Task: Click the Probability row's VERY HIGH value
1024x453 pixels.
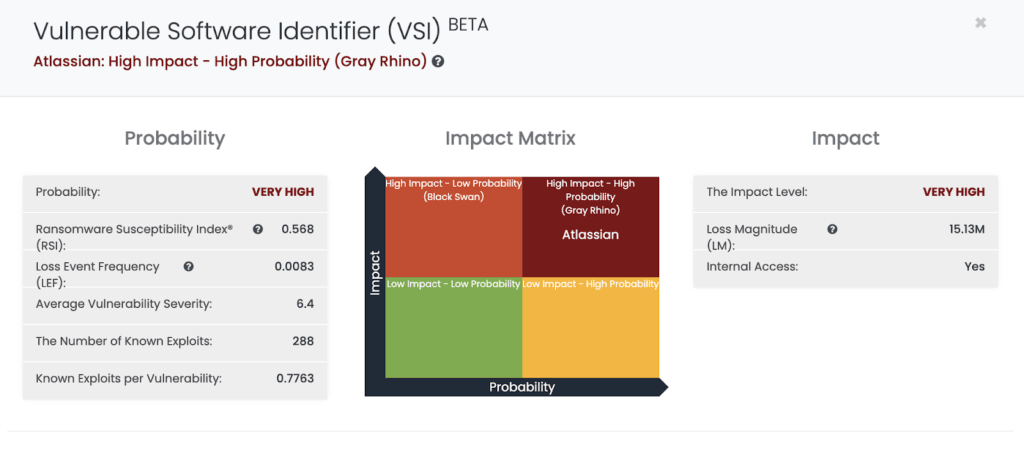Action: [282, 192]
